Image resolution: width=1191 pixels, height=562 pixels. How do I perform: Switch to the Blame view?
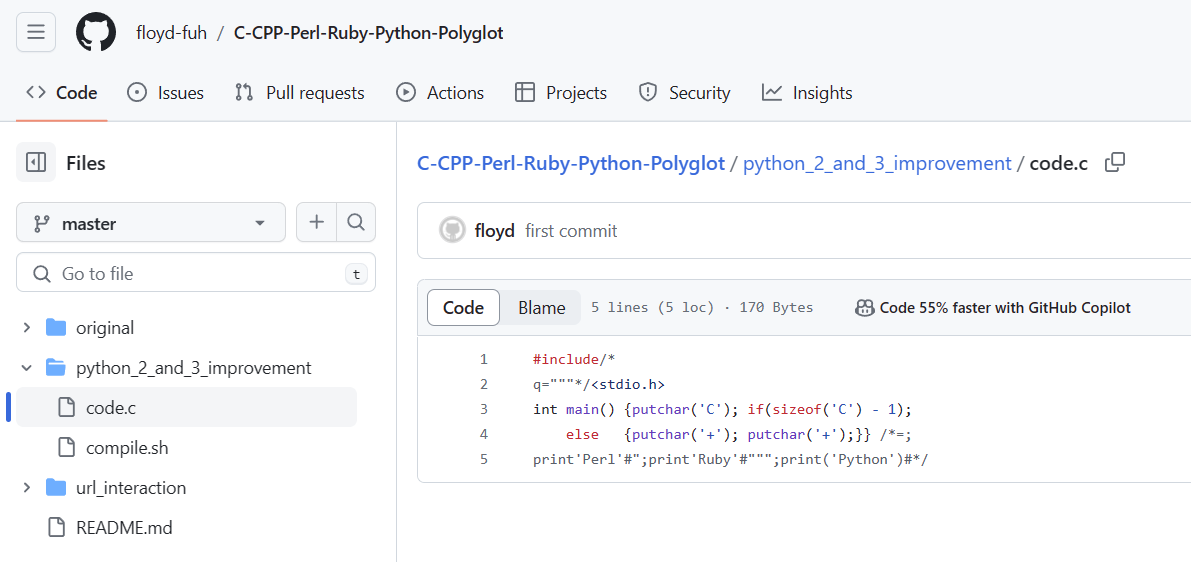[x=541, y=308]
